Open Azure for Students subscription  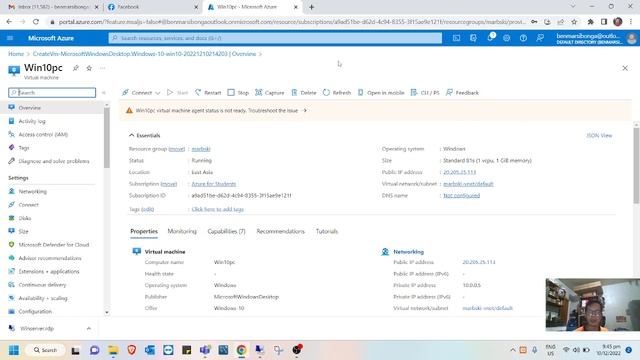point(213,184)
